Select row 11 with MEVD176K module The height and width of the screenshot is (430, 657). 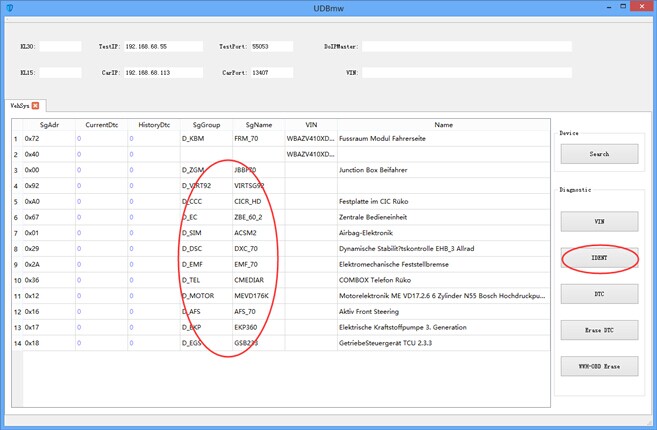click(x=281, y=296)
